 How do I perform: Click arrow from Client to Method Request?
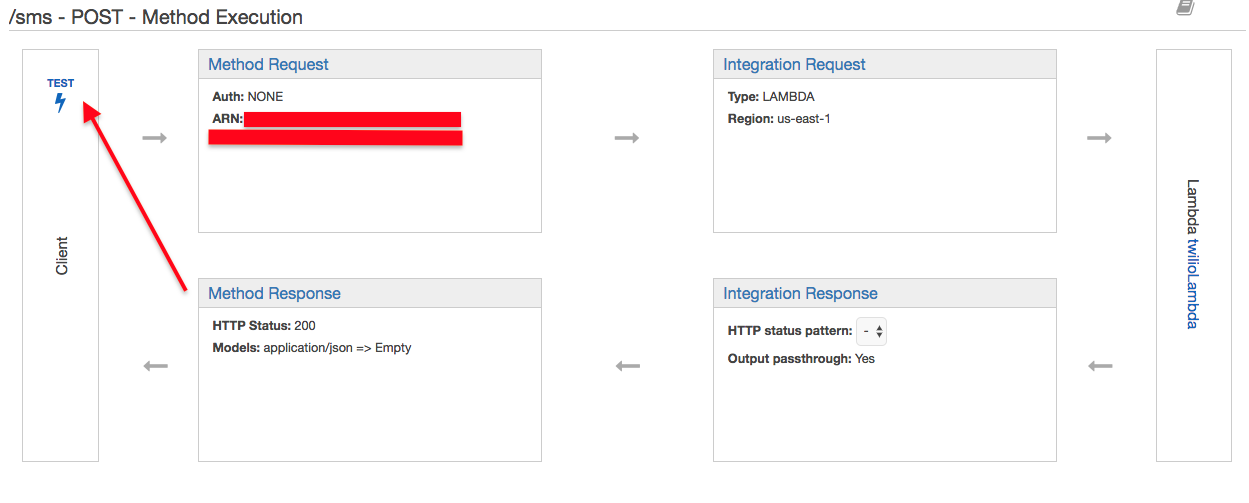click(x=154, y=137)
